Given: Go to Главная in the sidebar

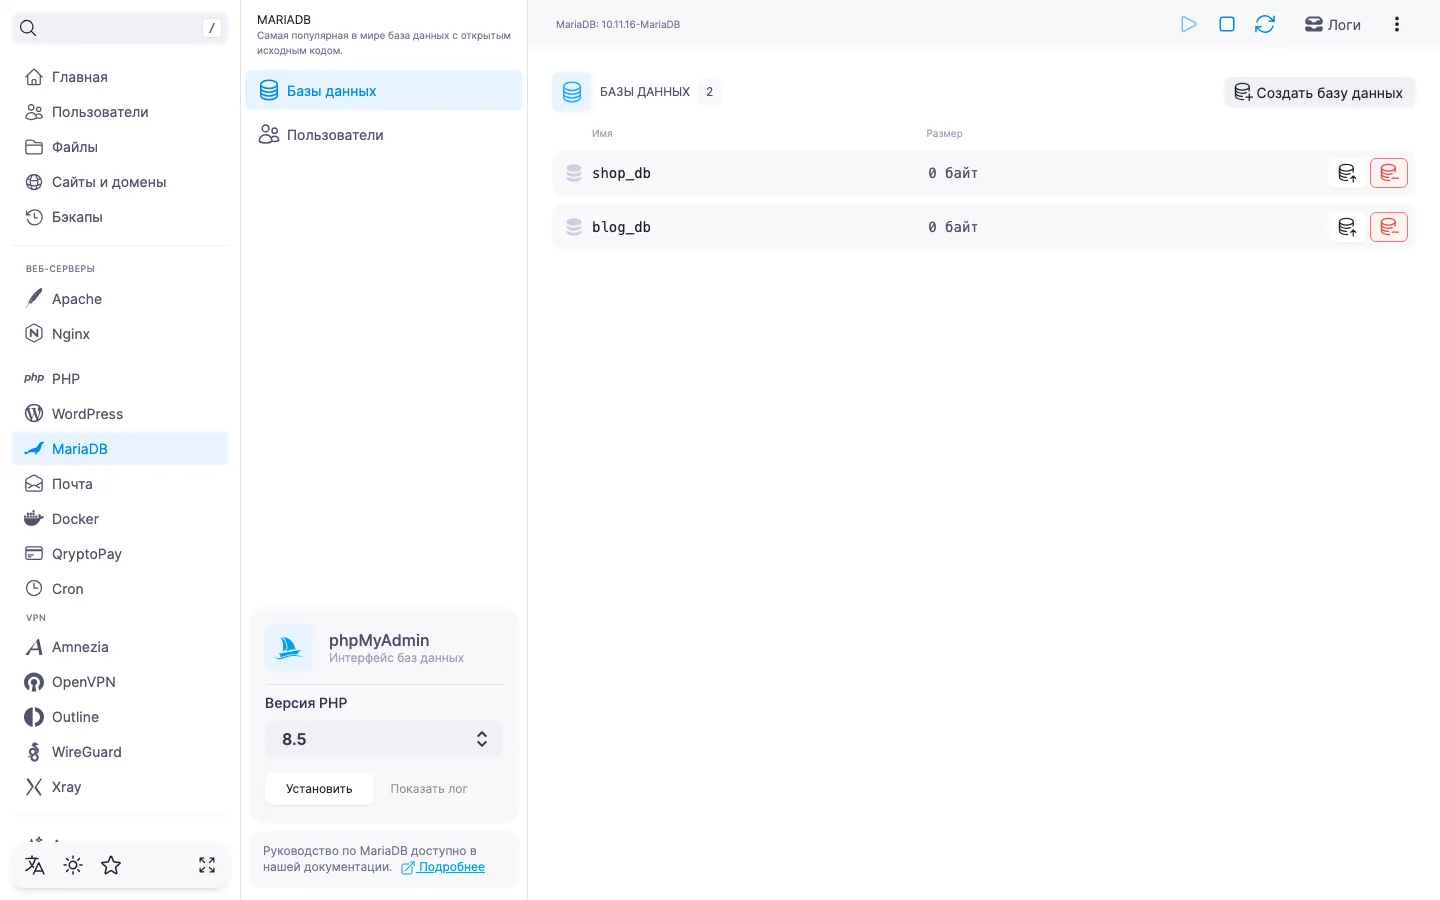Looking at the screenshot, I should [x=120, y=77].
